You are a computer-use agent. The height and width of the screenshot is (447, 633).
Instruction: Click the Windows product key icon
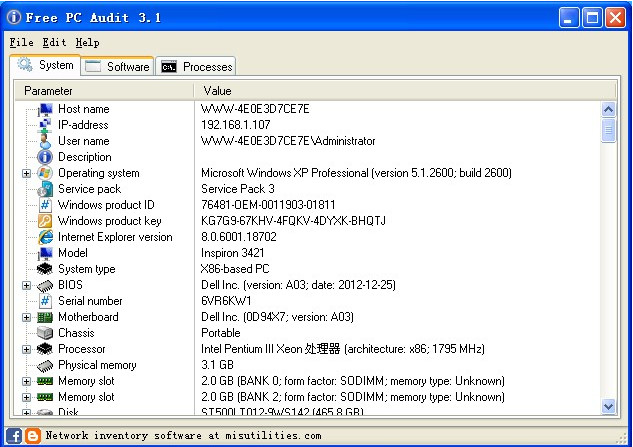pyautogui.click(x=45, y=221)
